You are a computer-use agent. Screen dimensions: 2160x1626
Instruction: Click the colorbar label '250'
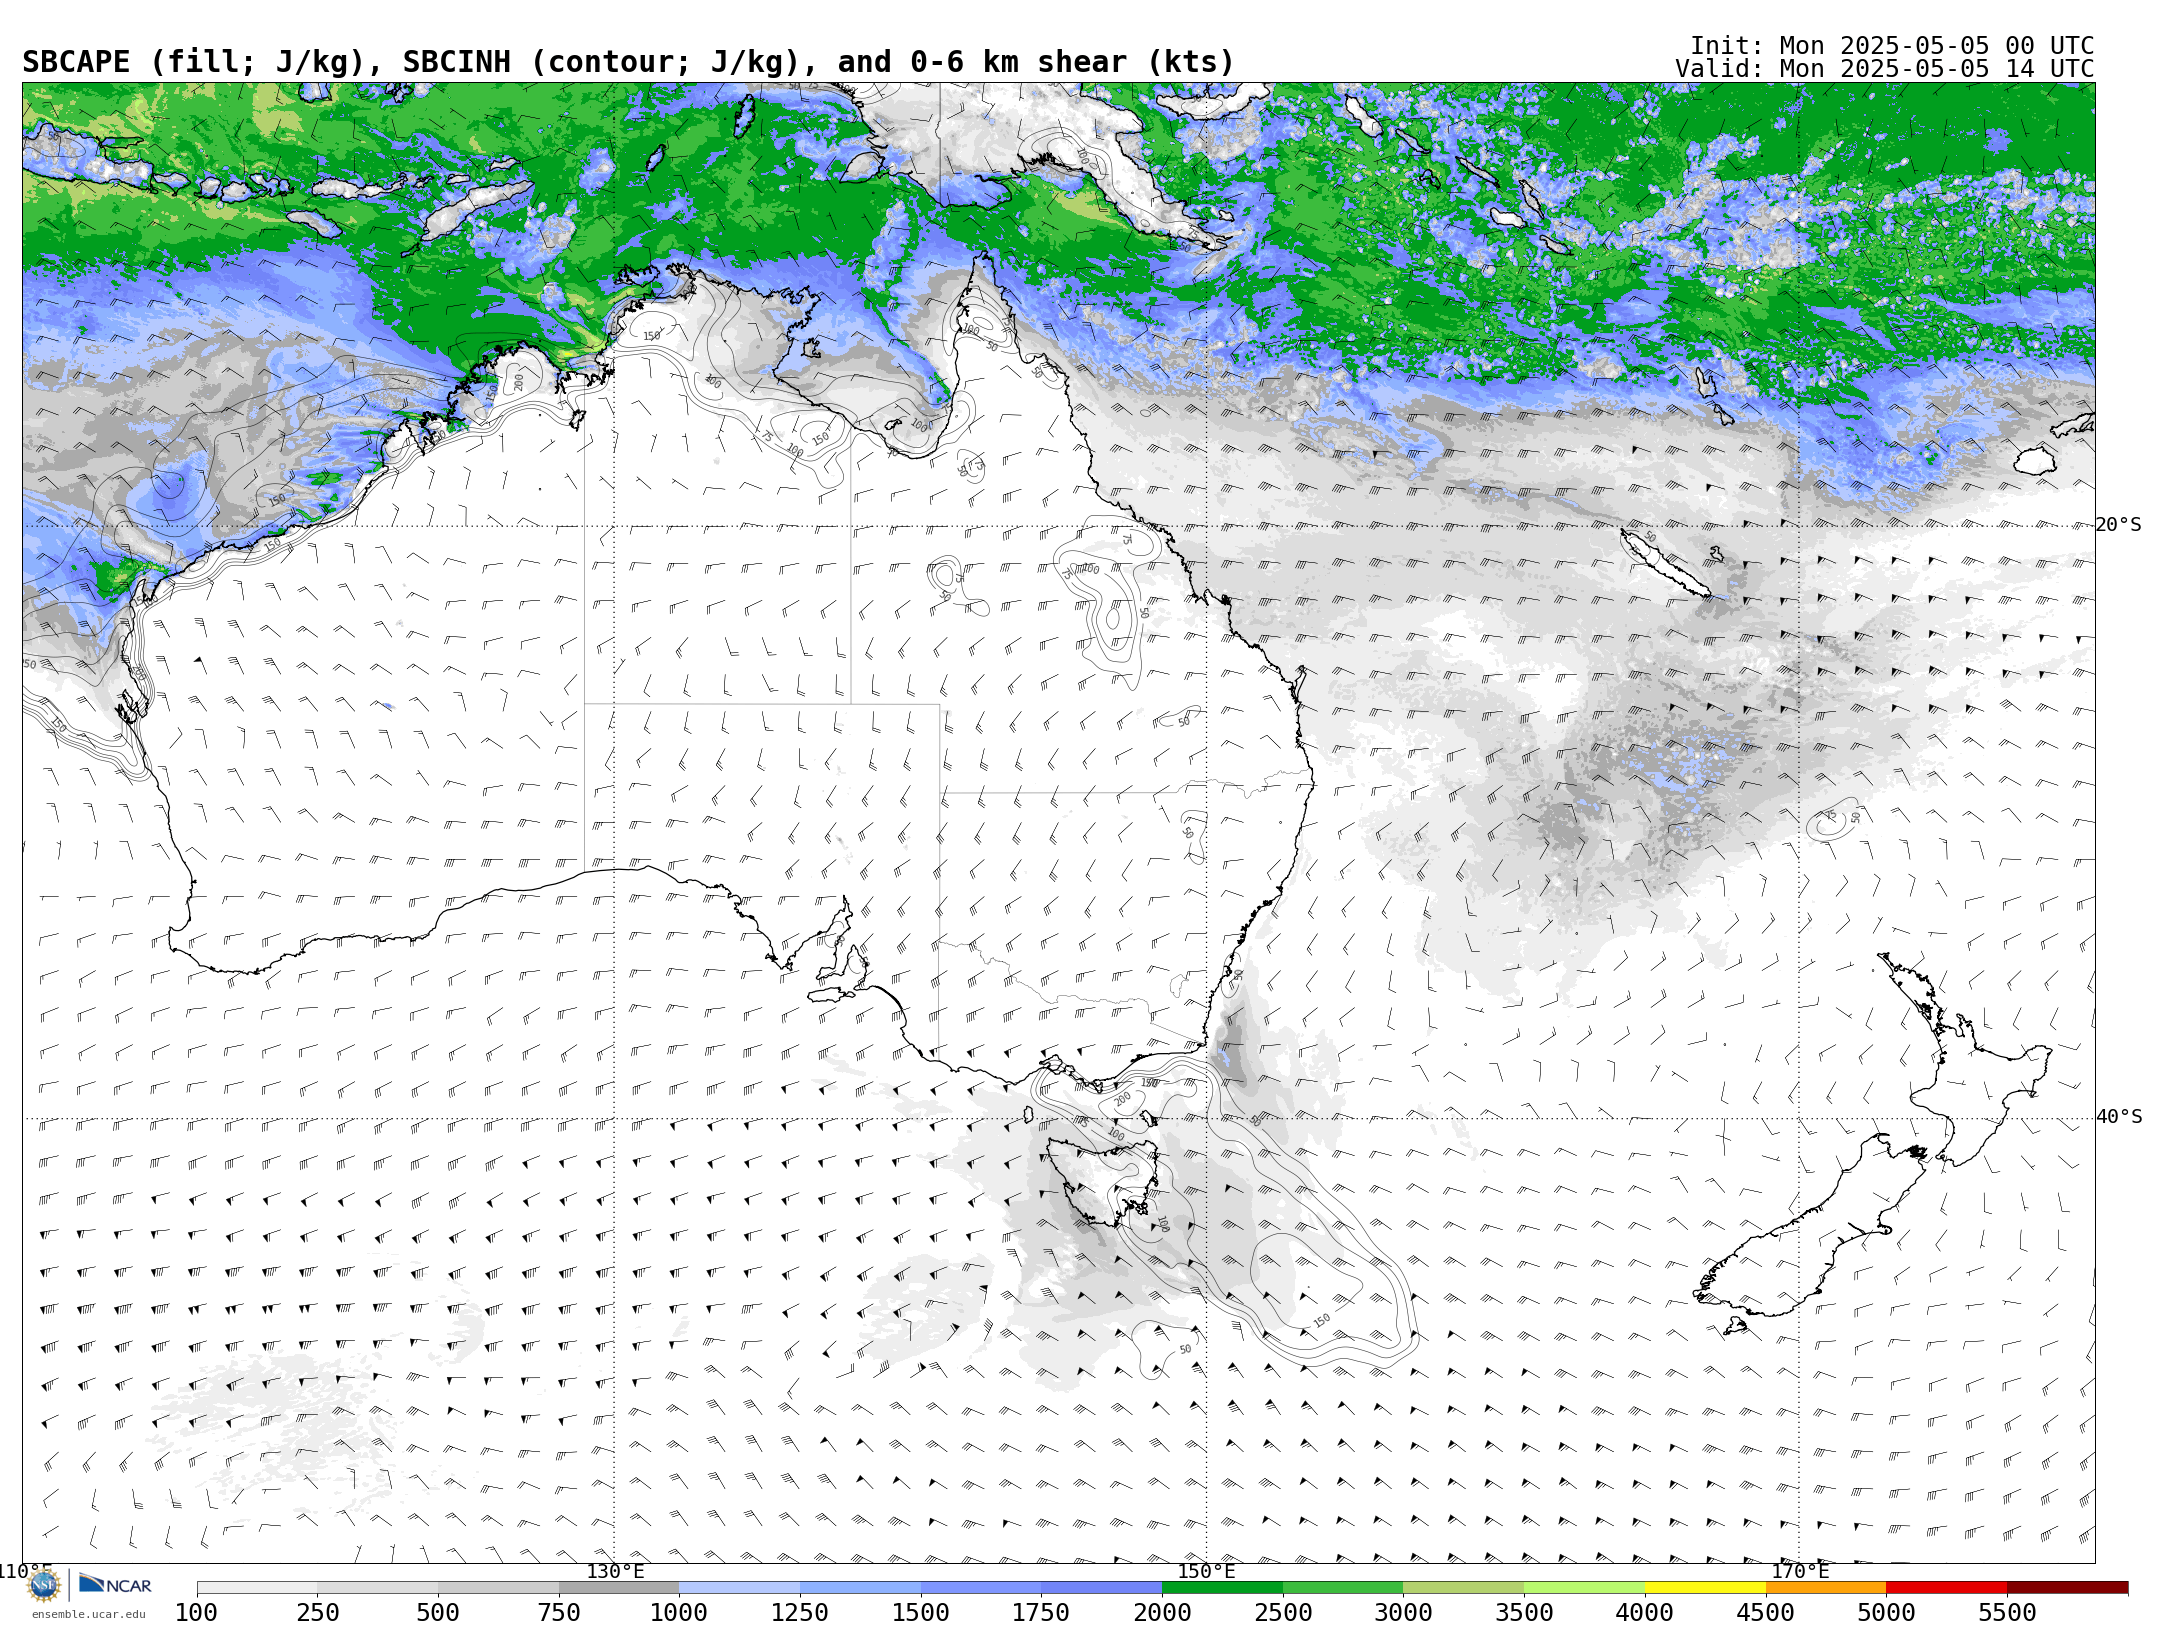tap(318, 1613)
